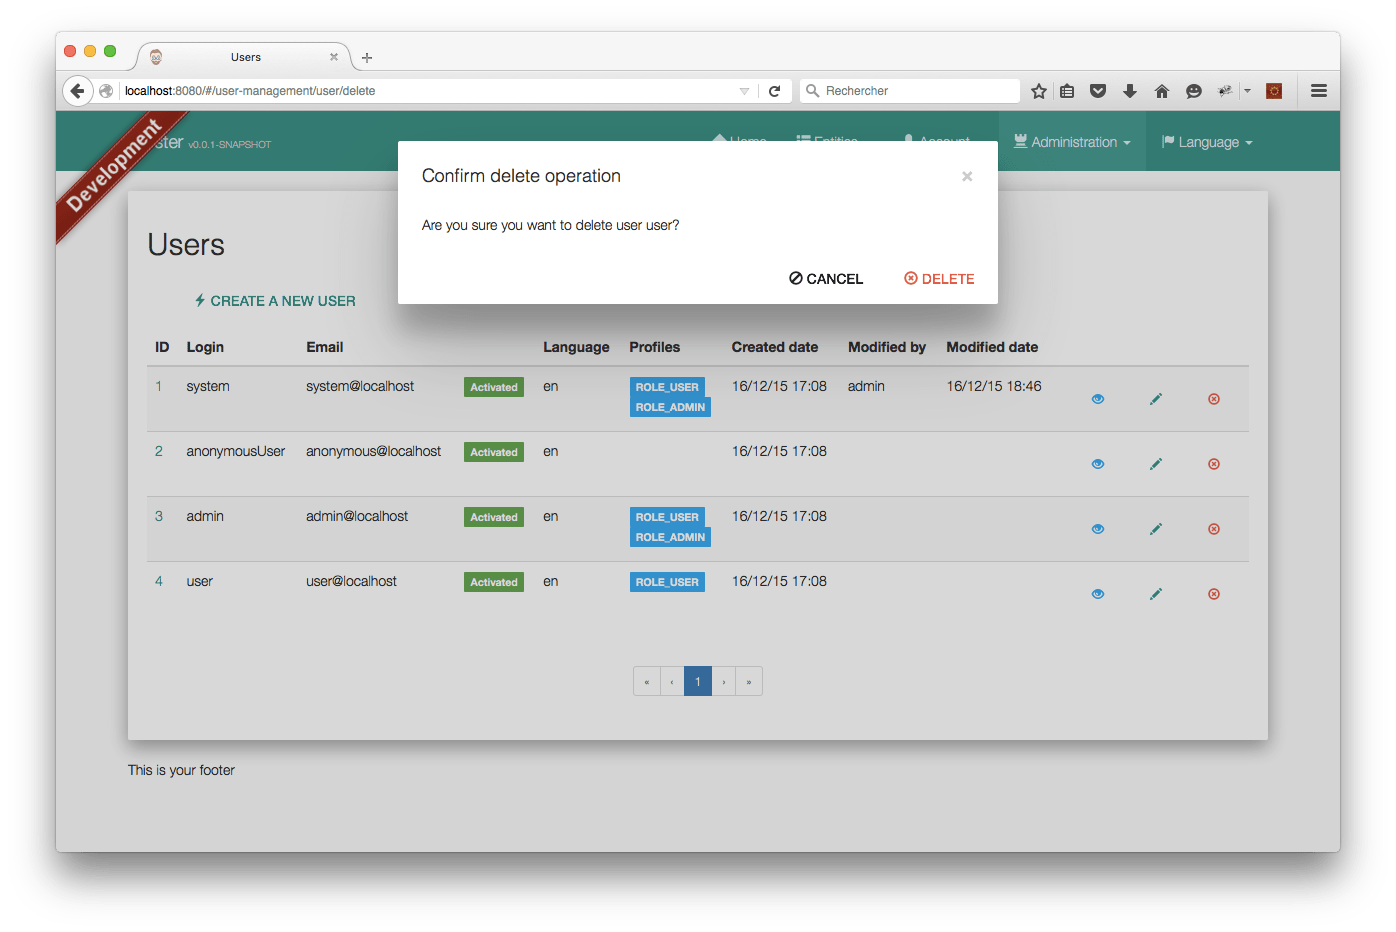This screenshot has width=1396, height=932.
Task: Open the browser hamburger menu
Action: pos(1319,90)
